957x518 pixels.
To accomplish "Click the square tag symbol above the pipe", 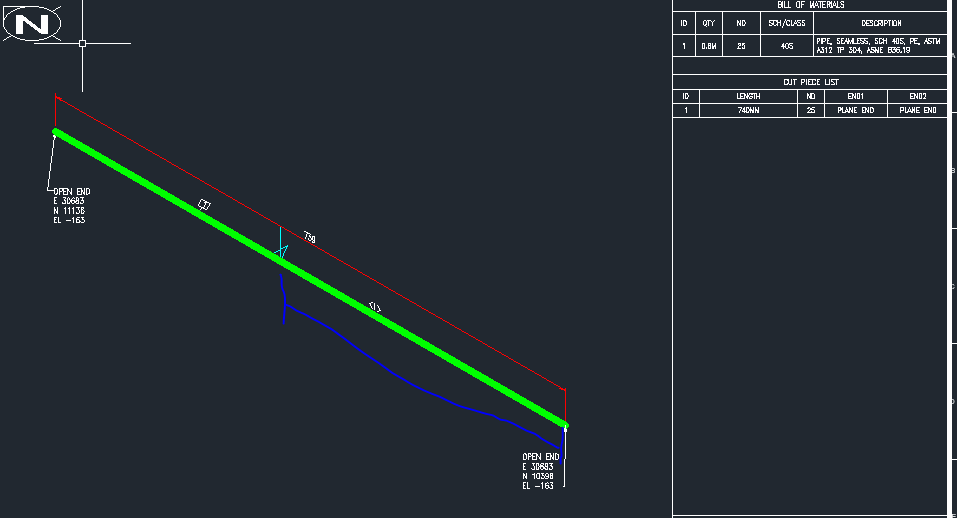I will (x=204, y=205).
